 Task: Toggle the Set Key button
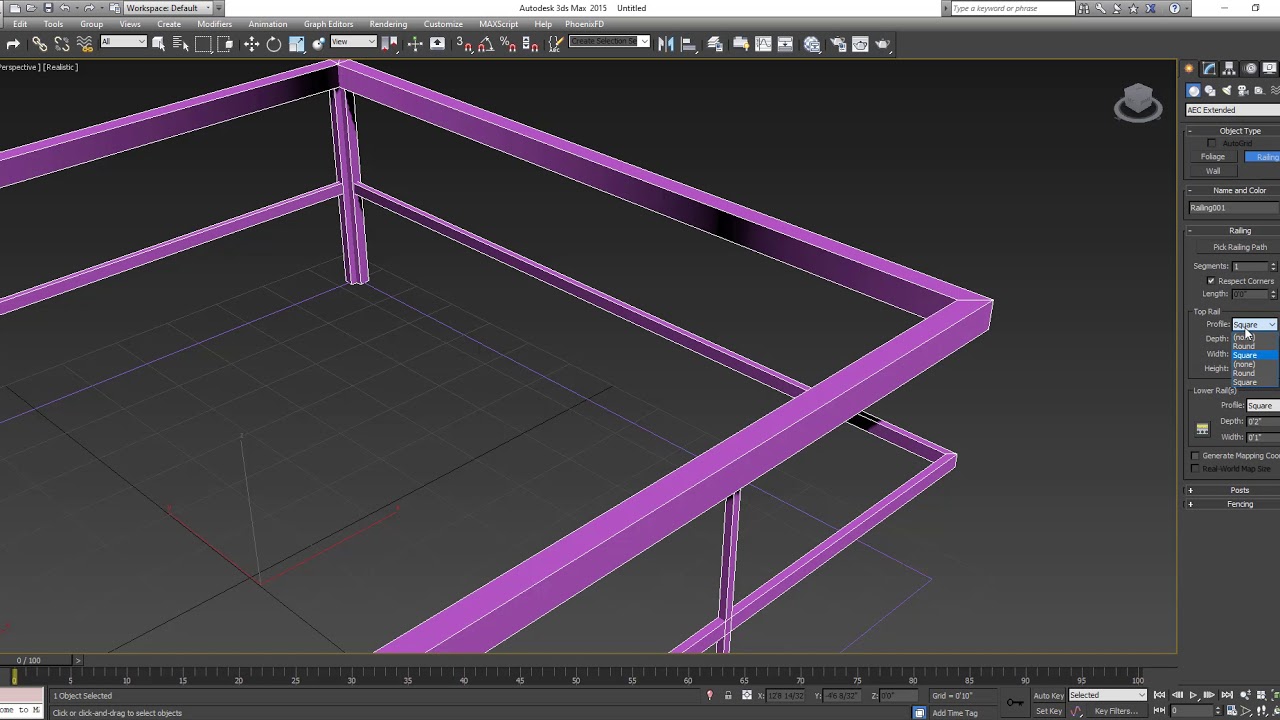click(1049, 711)
